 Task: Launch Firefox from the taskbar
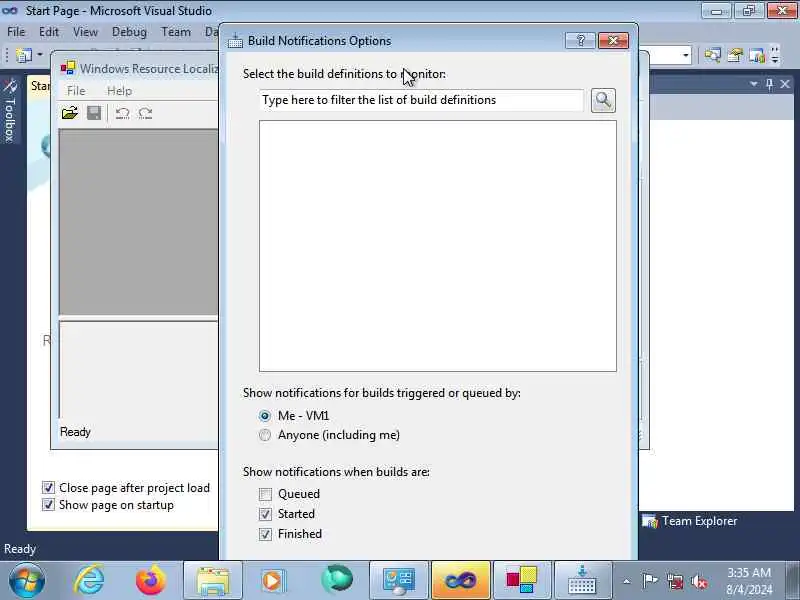tap(151, 581)
